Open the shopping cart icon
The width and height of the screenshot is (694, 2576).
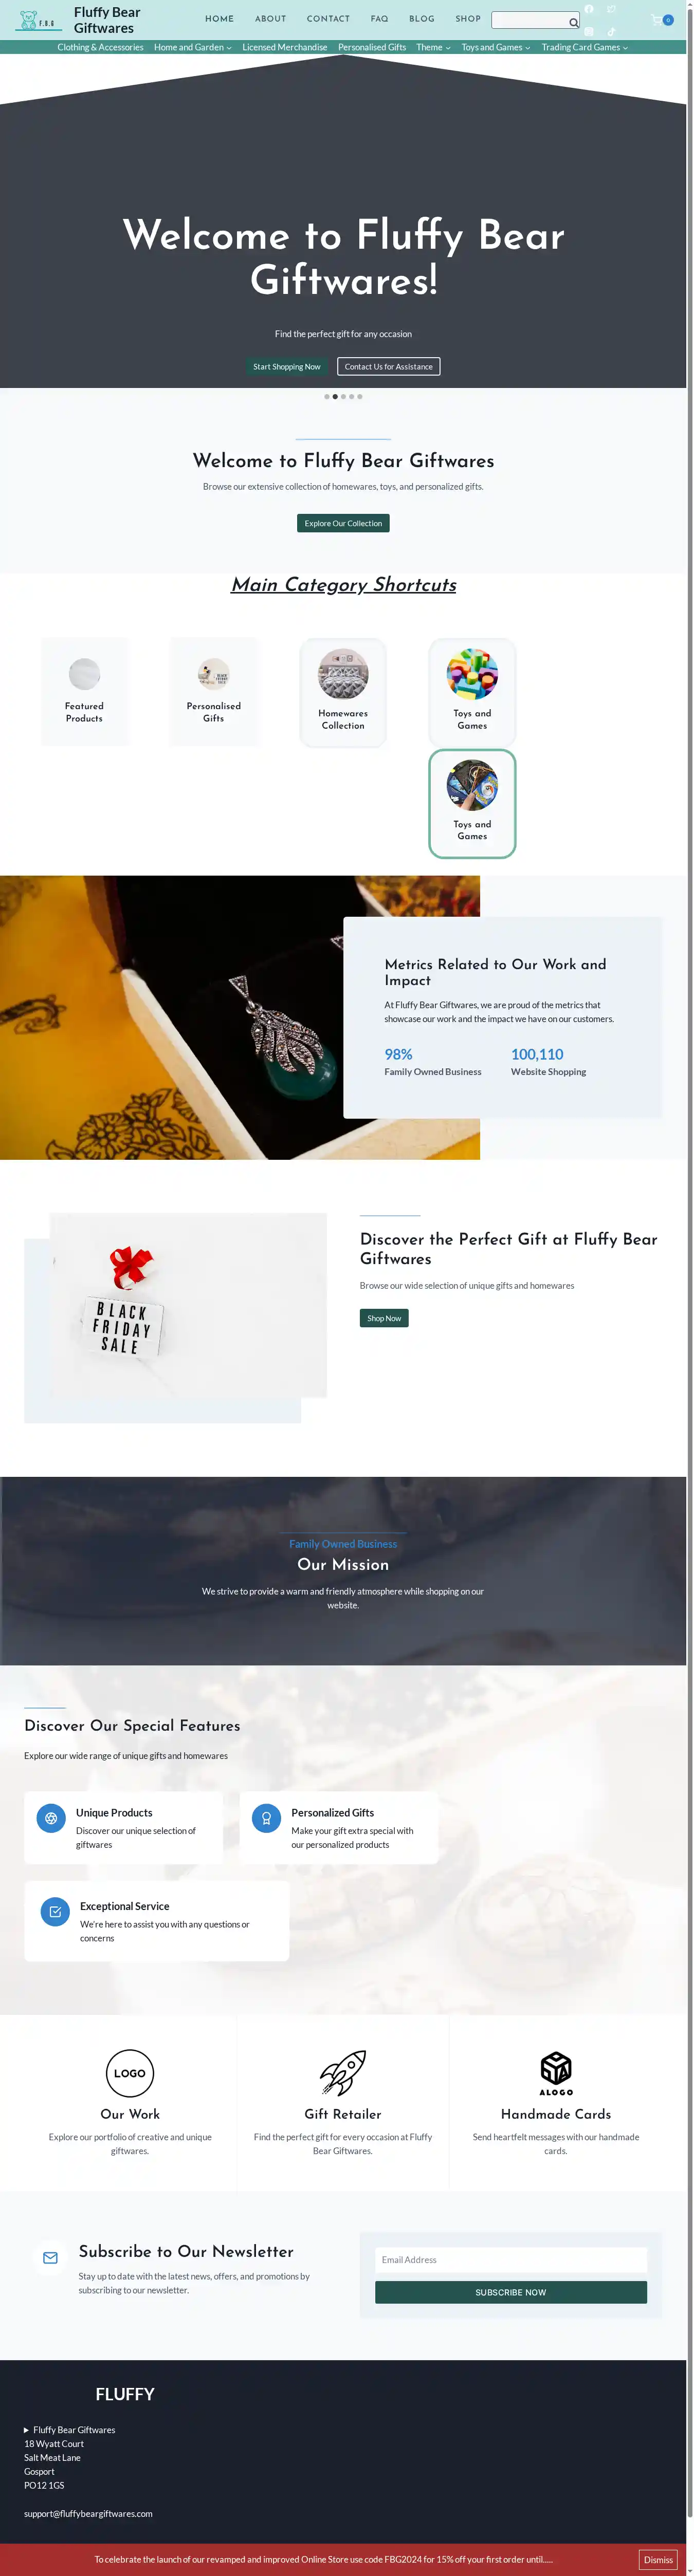(657, 20)
